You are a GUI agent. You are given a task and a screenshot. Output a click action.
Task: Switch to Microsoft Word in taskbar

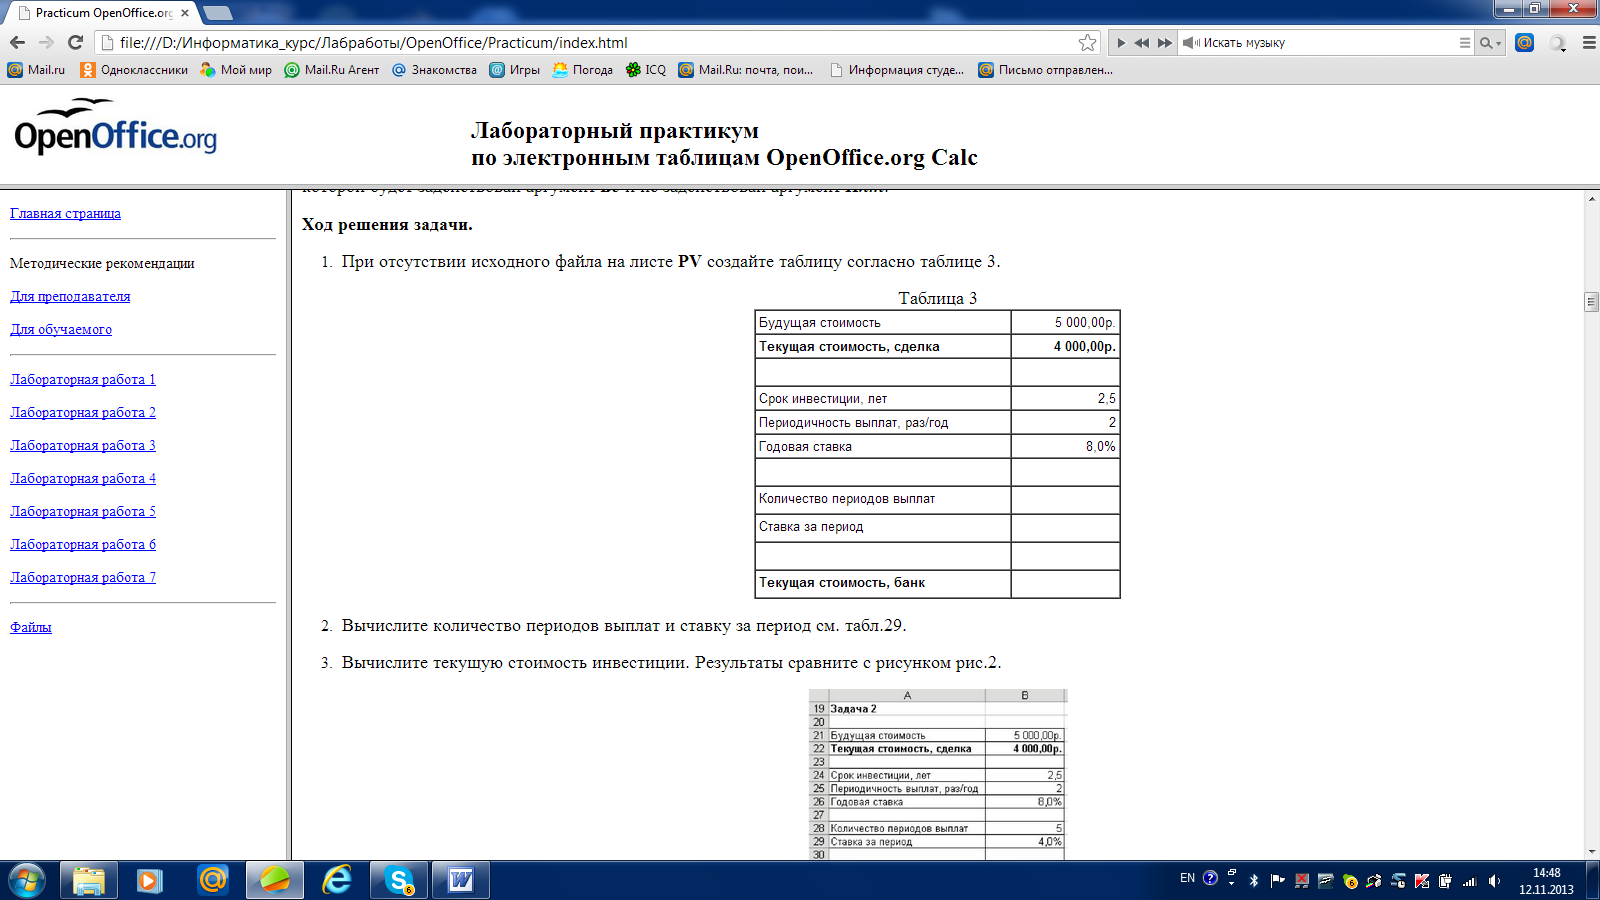click(x=461, y=880)
